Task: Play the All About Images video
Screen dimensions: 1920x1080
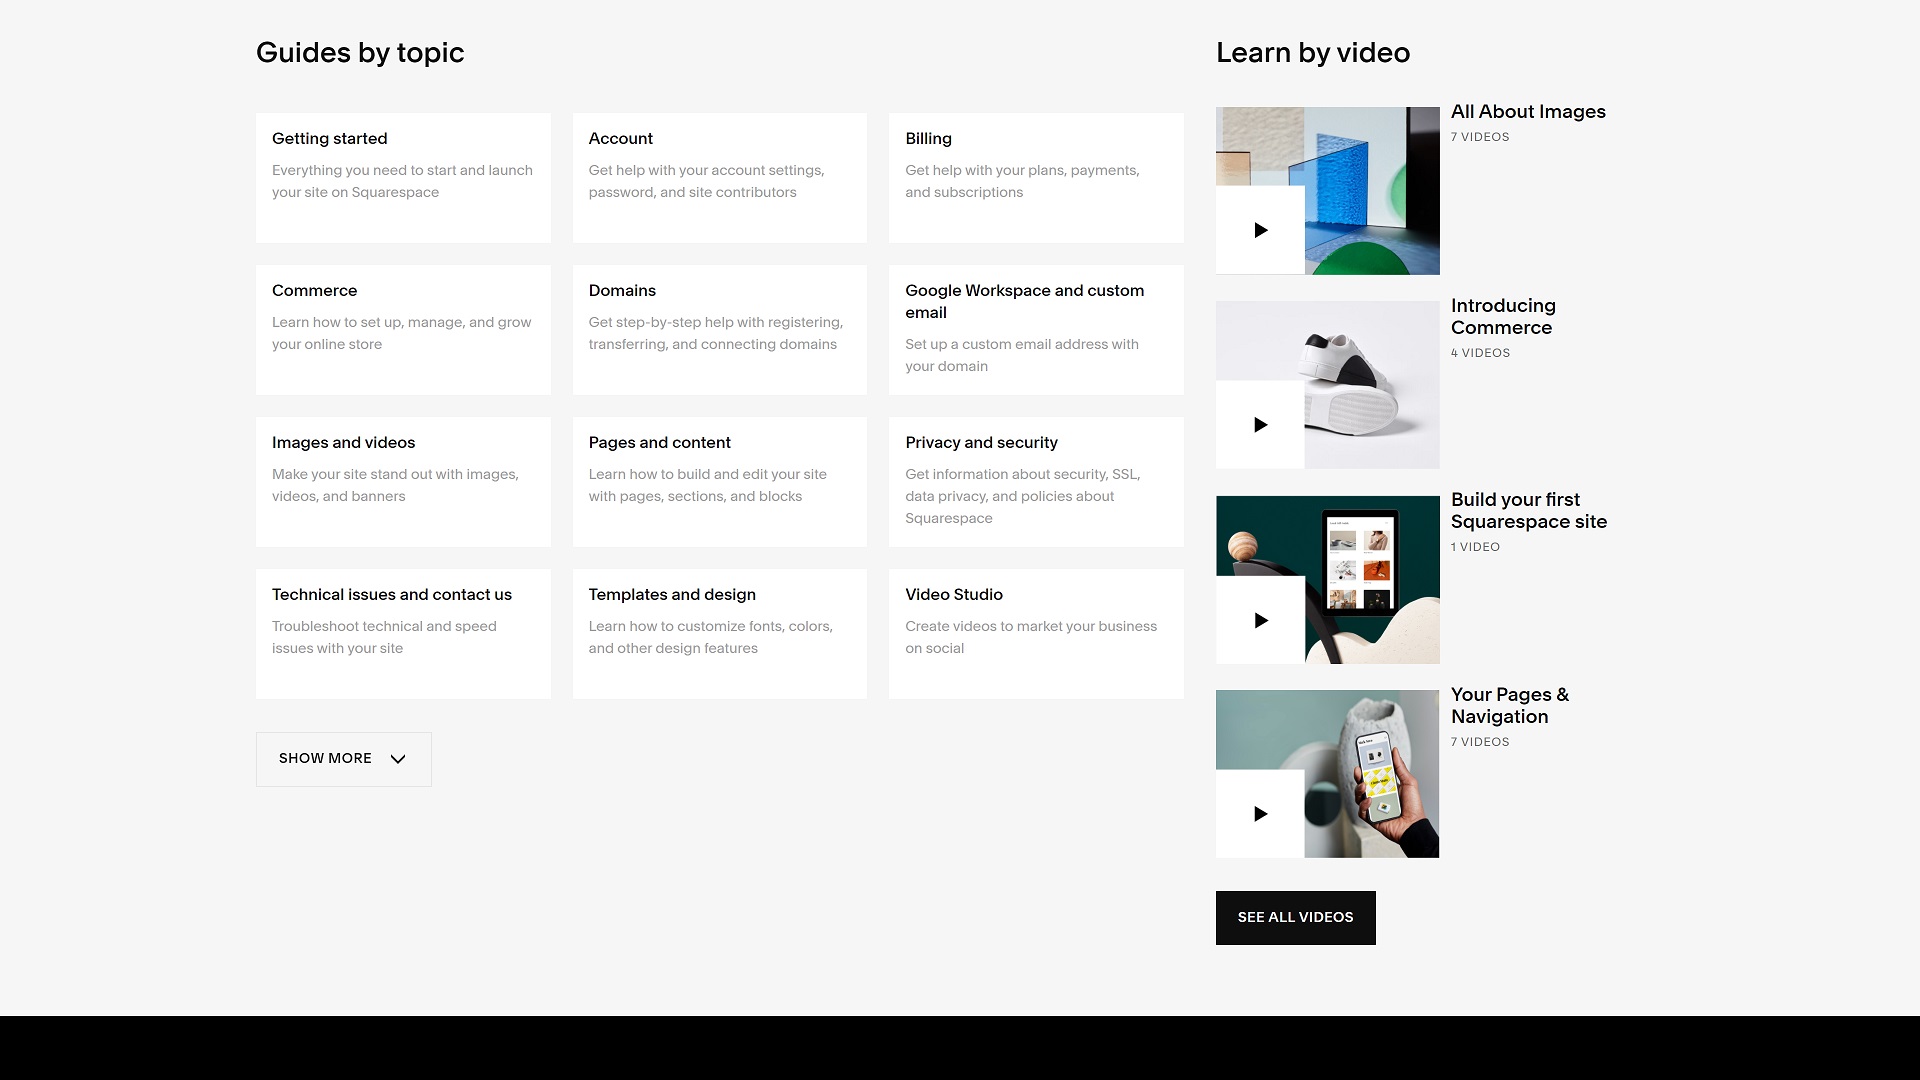Action: (1260, 230)
